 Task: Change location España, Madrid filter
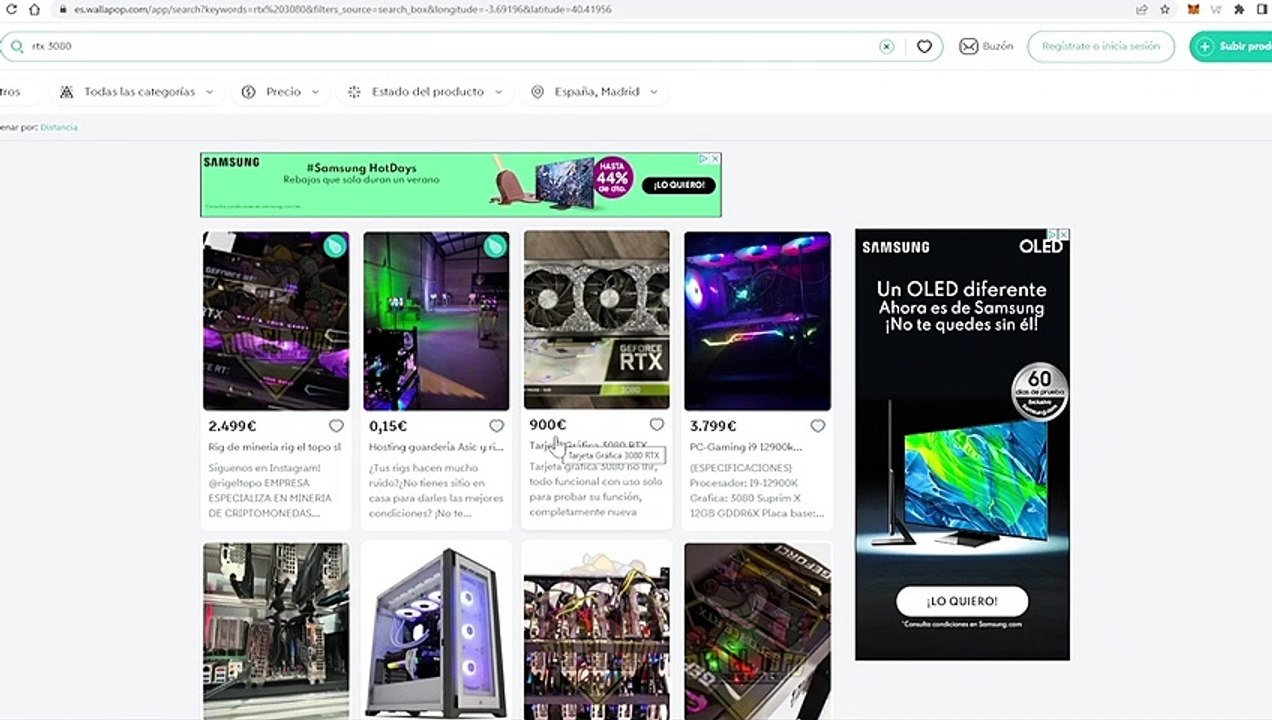594,91
